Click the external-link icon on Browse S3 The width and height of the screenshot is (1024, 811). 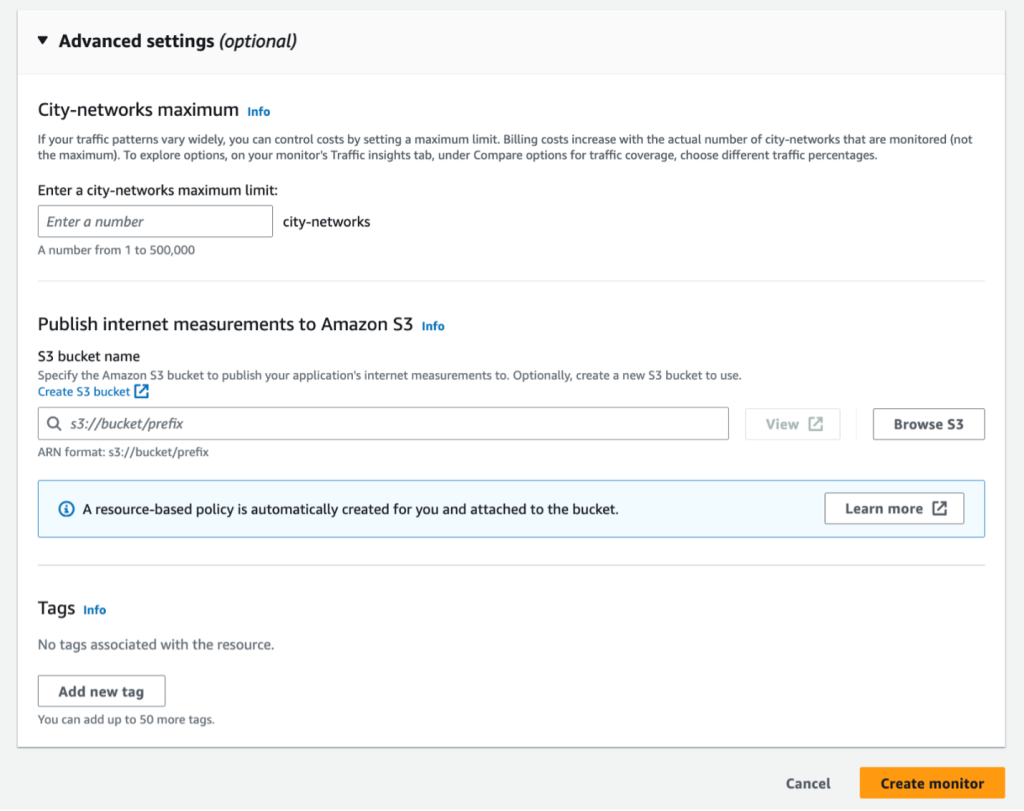[928, 424]
